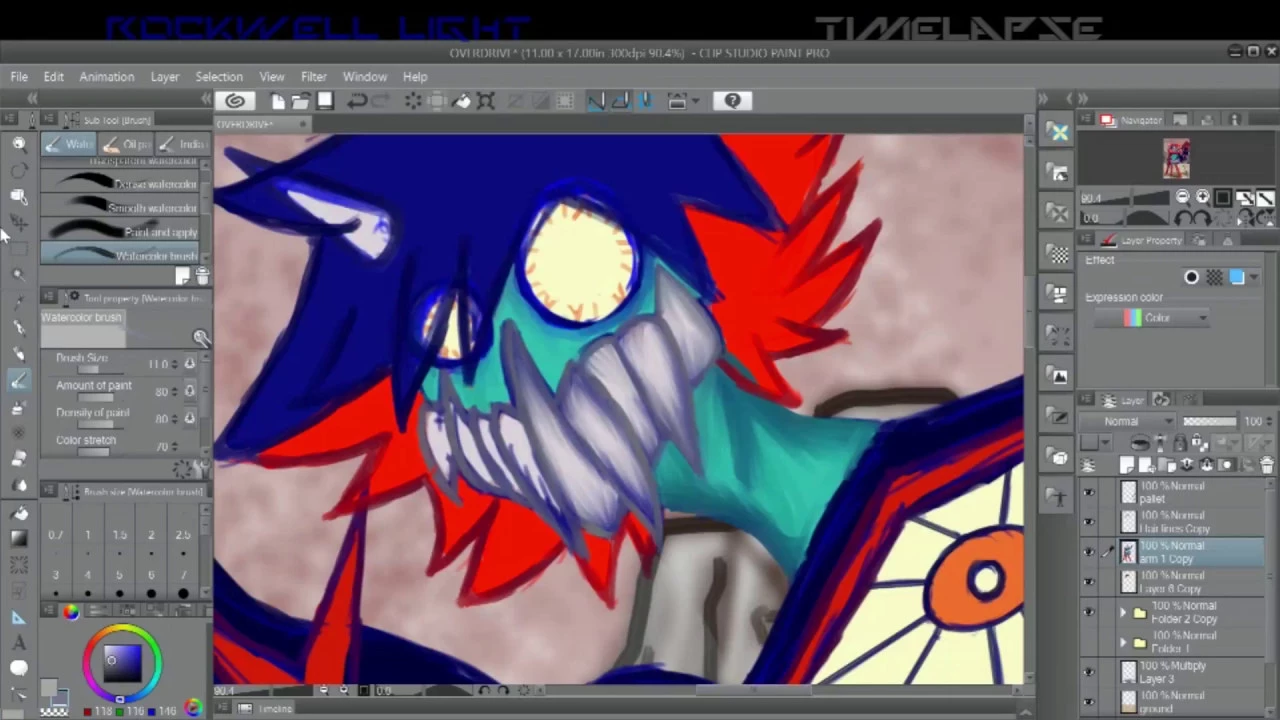Open the File menu
Viewport: 1280px width, 720px height.
click(x=19, y=77)
